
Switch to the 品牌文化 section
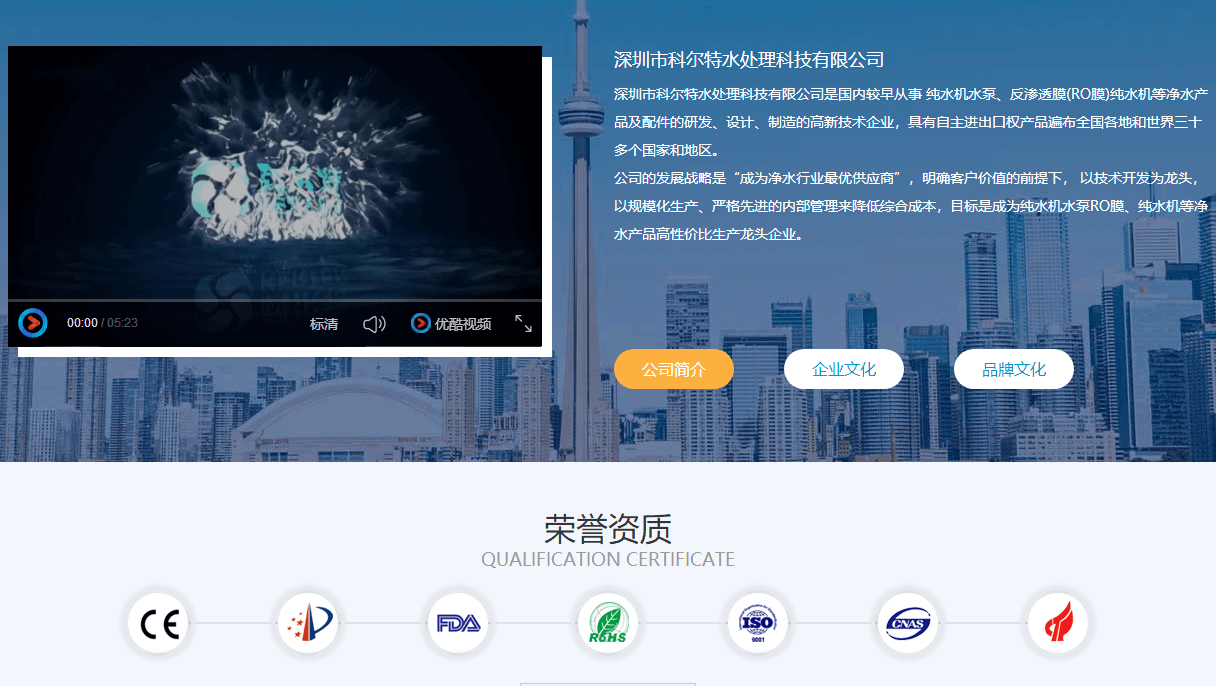1013,368
